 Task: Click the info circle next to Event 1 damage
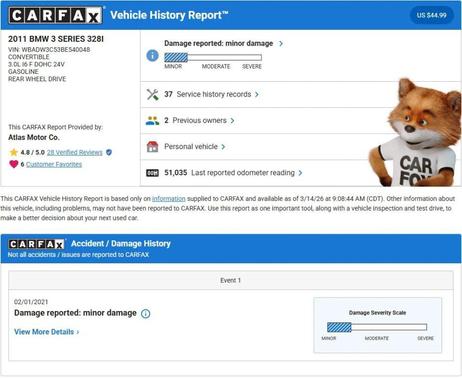146,314
